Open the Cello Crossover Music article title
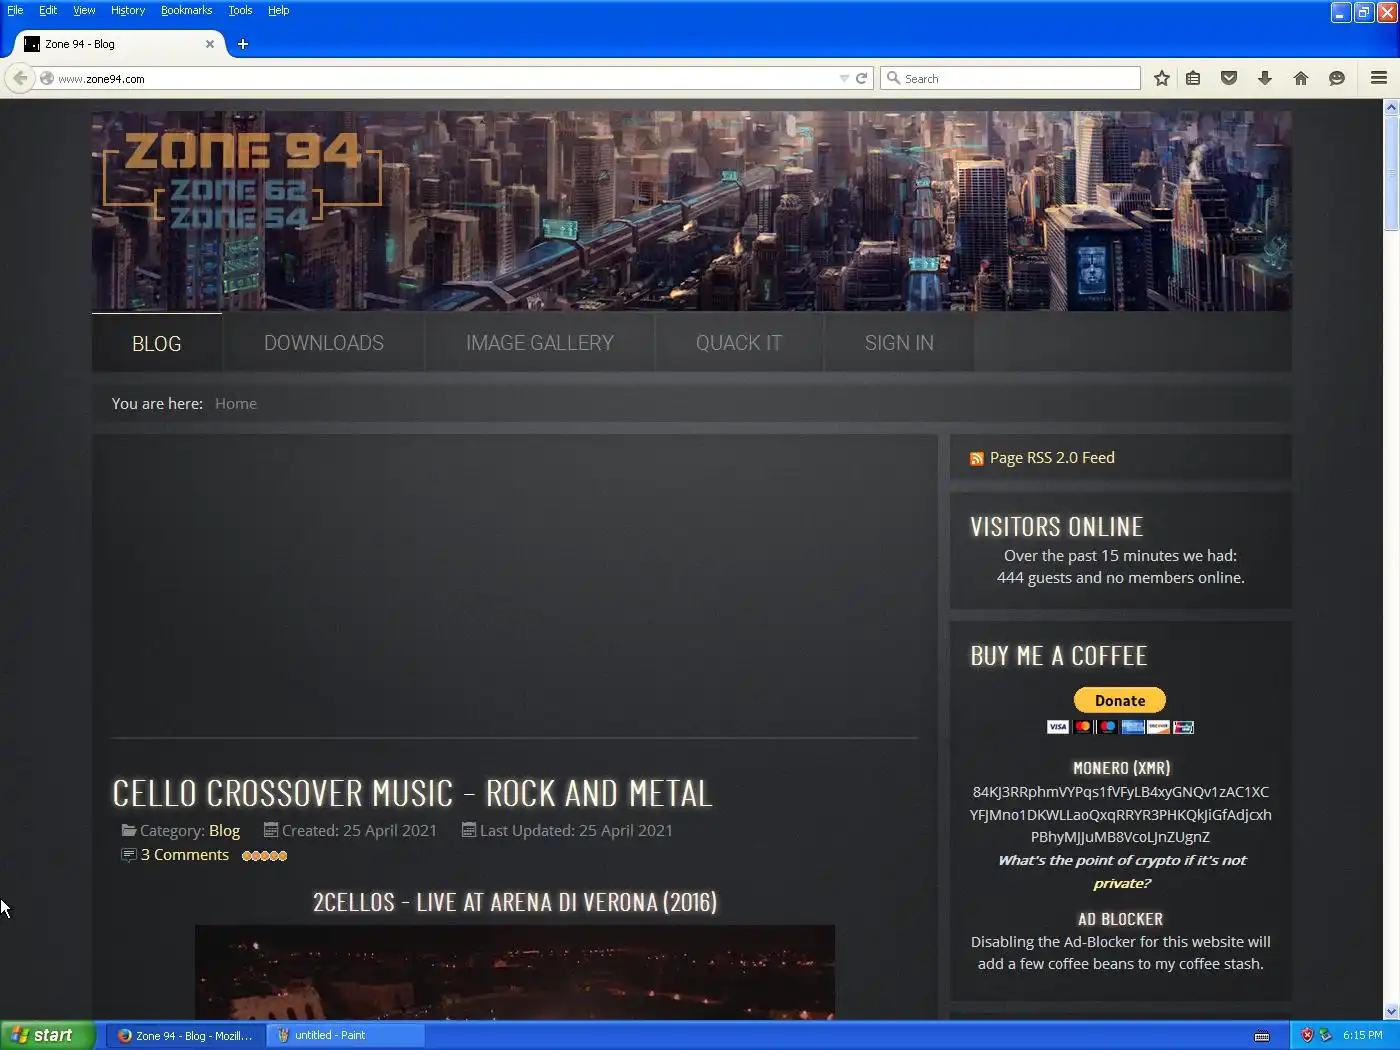The height and width of the screenshot is (1050, 1400). click(x=412, y=793)
